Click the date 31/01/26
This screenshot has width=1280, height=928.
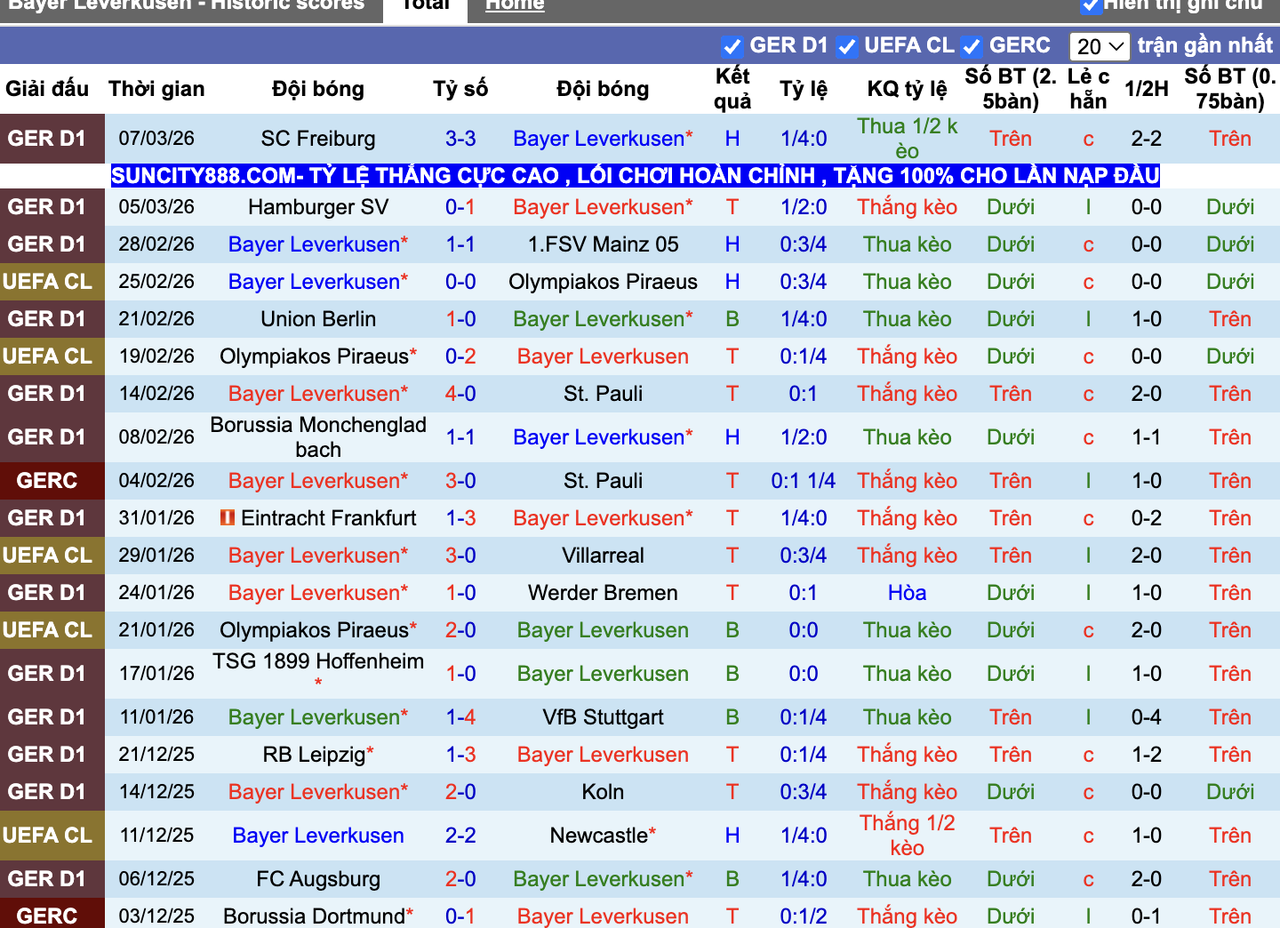point(157,518)
